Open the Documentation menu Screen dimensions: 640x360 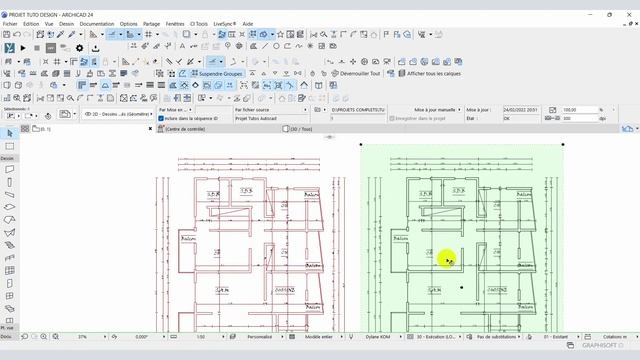pyautogui.click(x=97, y=24)
